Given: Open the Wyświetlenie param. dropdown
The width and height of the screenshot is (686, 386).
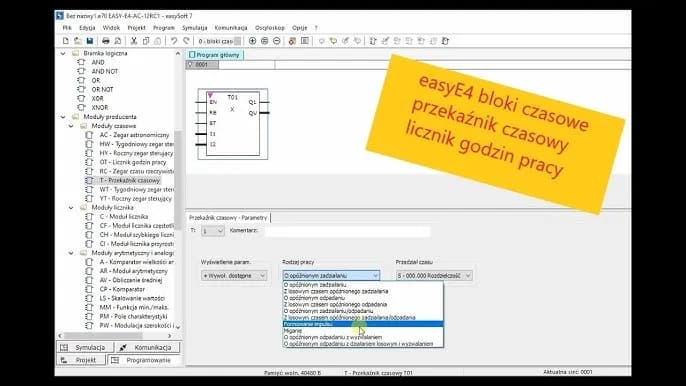Looking at the screenshot, I should (x=234, y=276).
